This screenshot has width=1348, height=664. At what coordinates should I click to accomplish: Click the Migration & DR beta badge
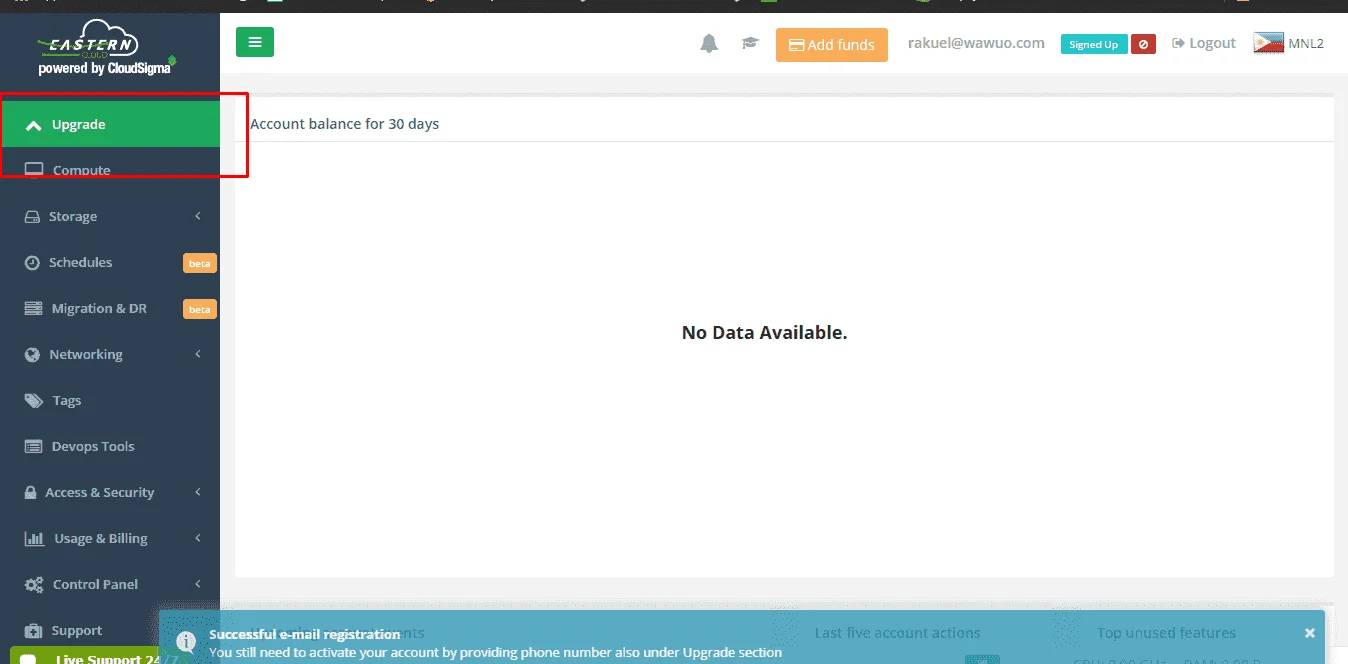200,309
